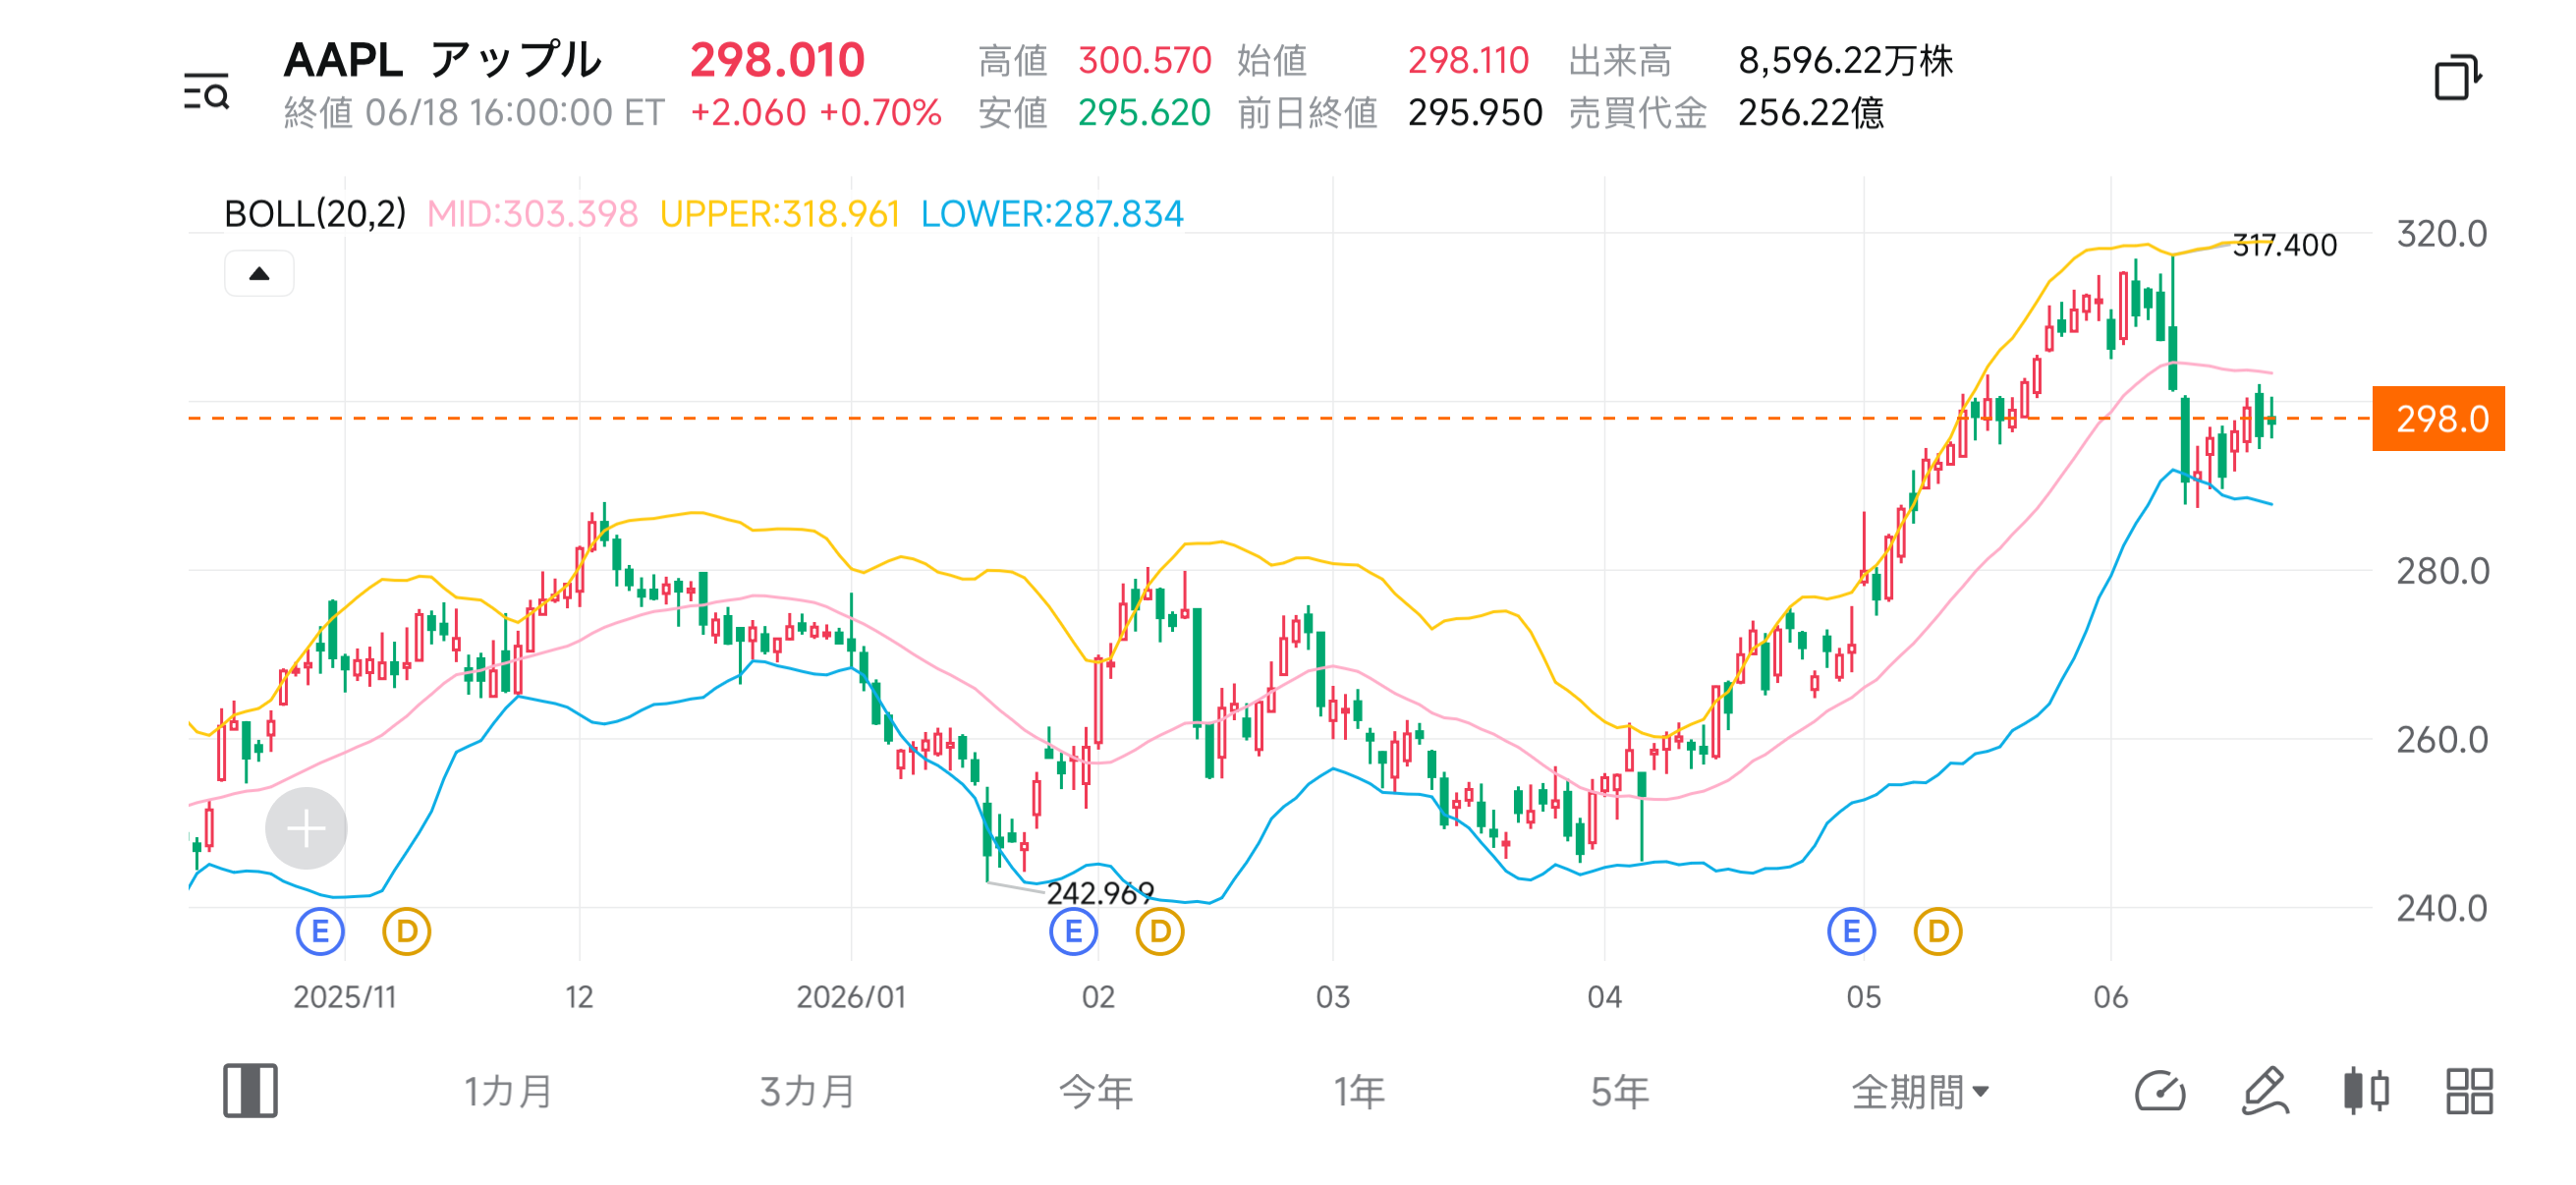The image size is (2576, 1185).
Task: Select the drawing pencil tool
Action: [x=2265, y=1091]
